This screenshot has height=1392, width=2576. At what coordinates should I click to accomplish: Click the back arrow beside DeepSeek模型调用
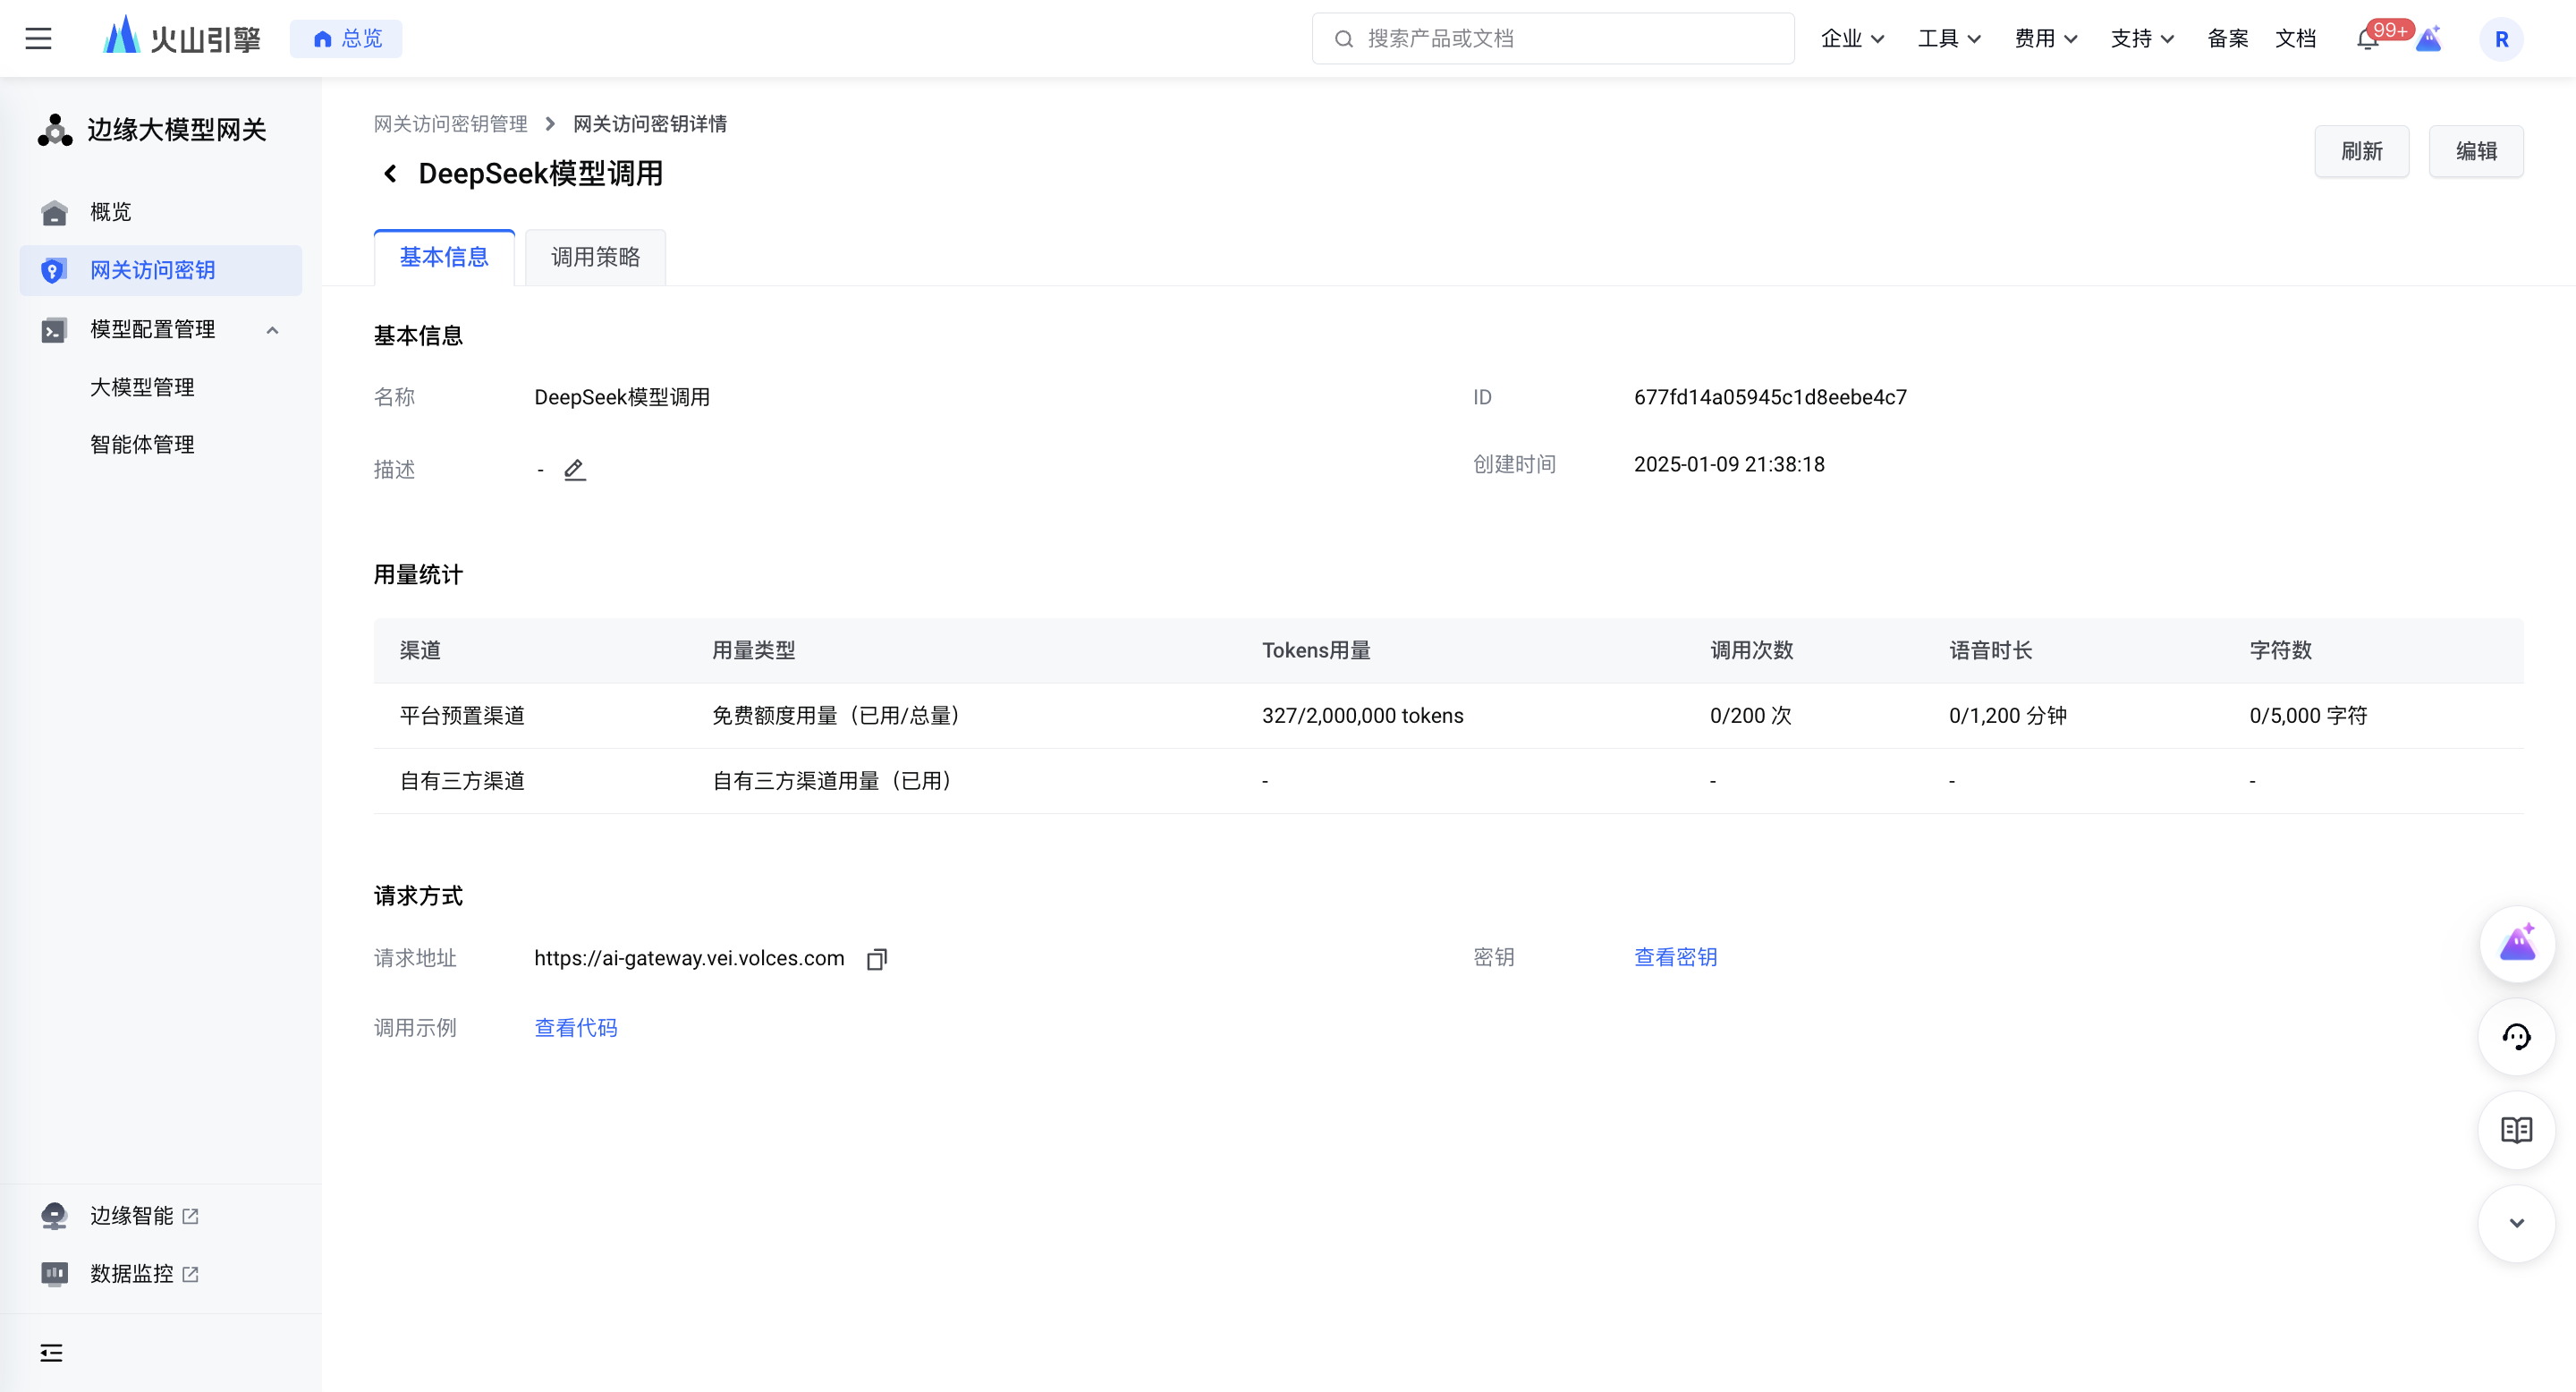coord(391,174)
